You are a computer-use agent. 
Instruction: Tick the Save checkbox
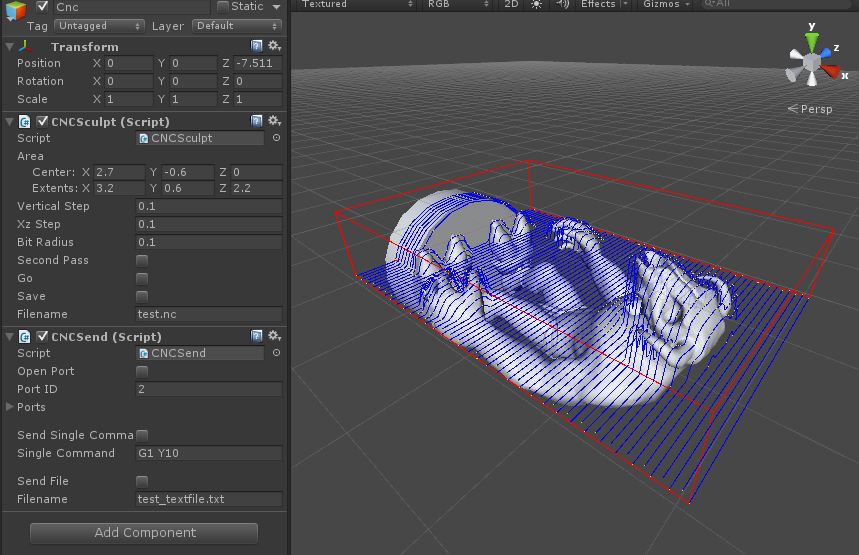(142, 296)
